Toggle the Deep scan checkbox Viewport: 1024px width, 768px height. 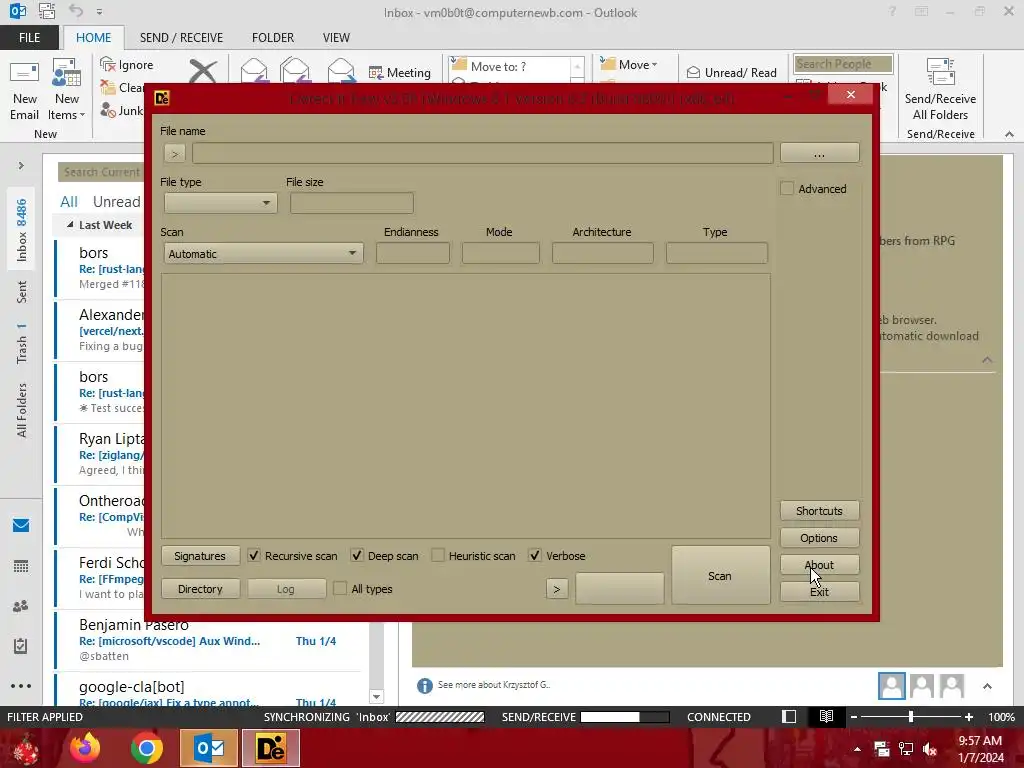(357, 556)
